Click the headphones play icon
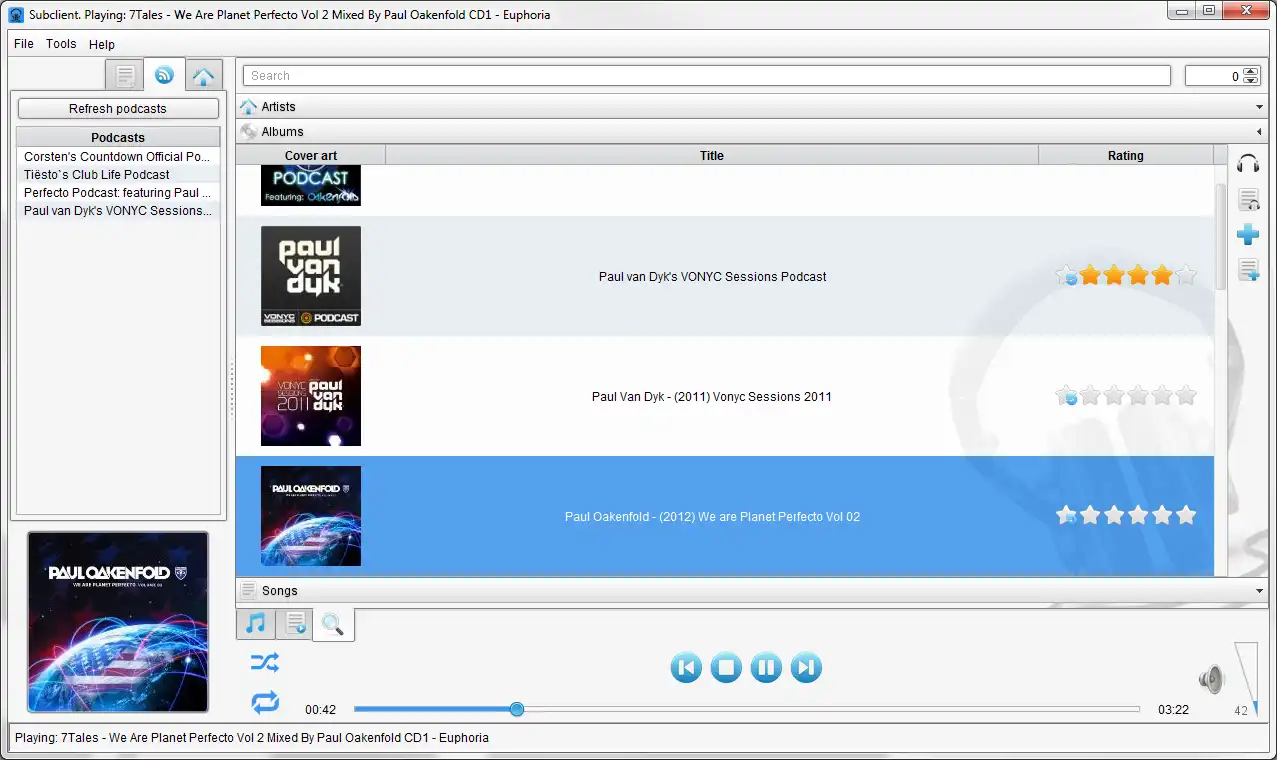The width and height of the screenshot is (1277, 760). click(x=1248, y=164)
